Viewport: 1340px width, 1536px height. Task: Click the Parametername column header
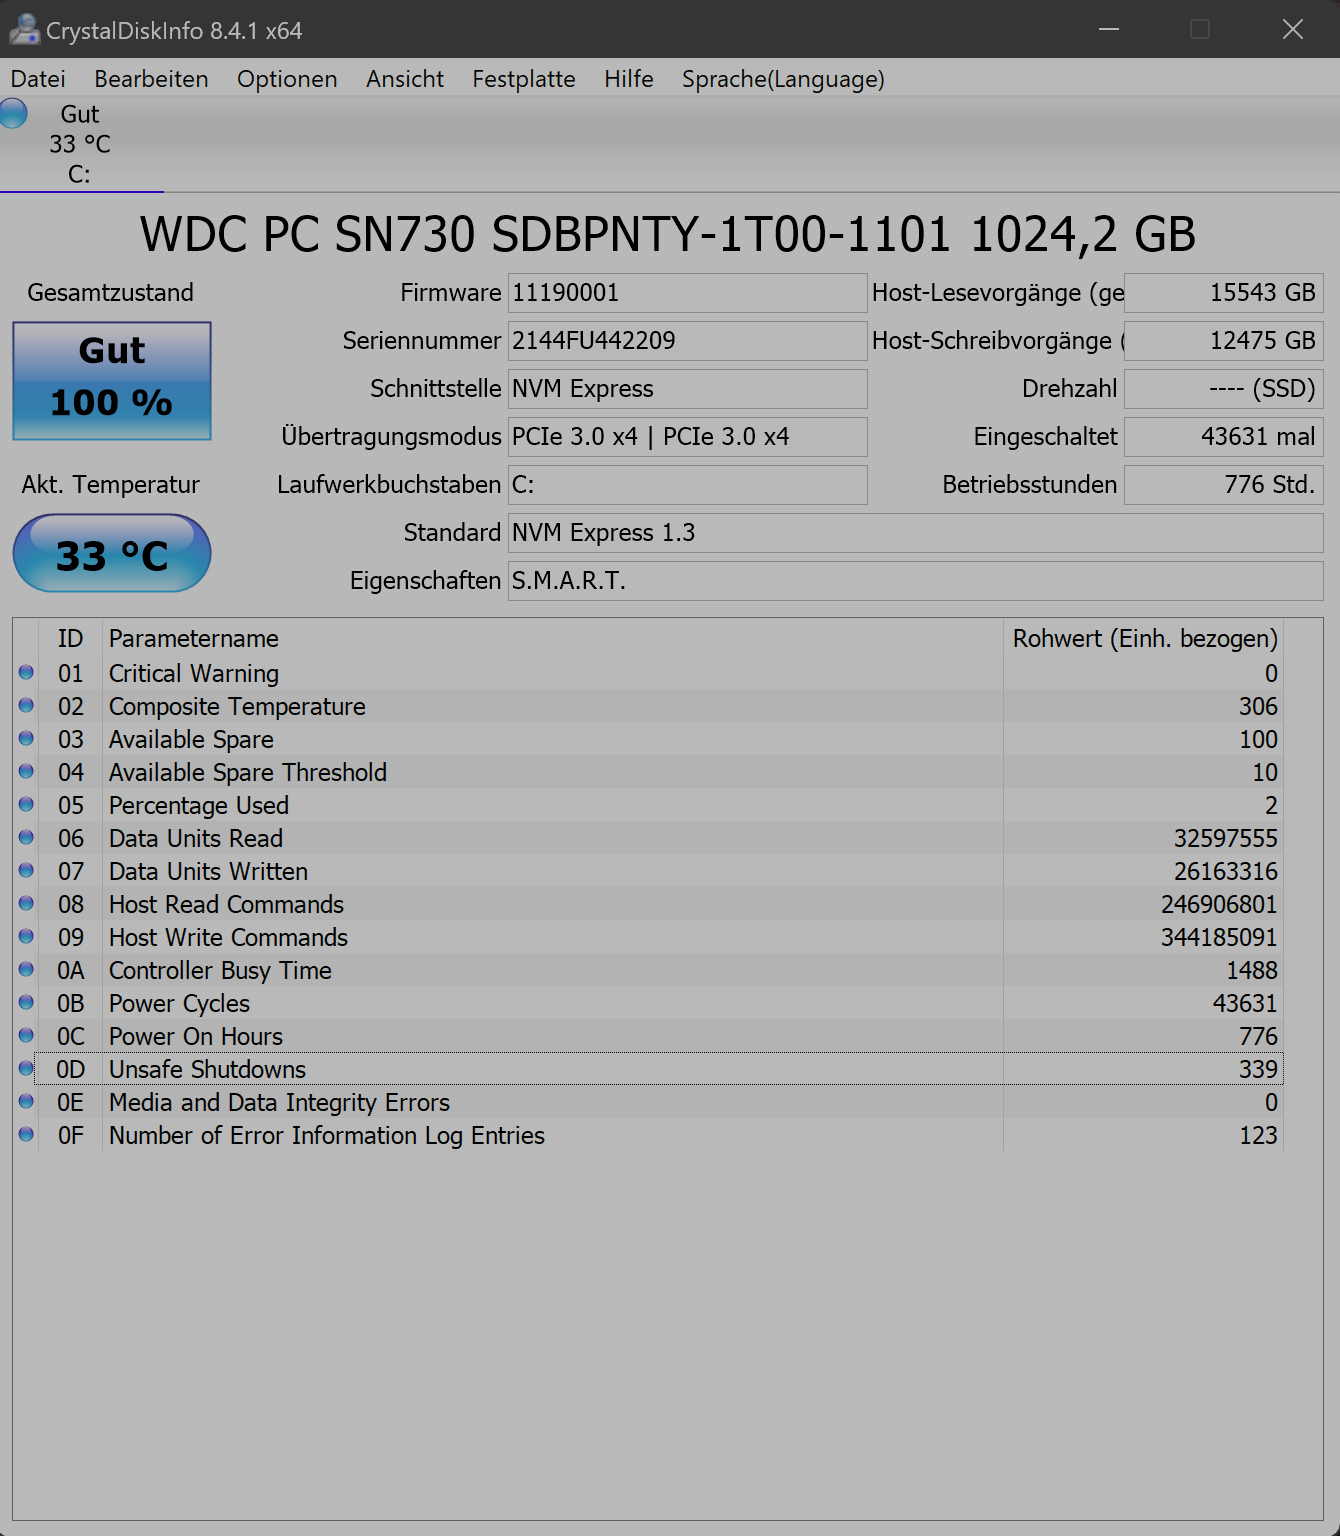point(552,638)
